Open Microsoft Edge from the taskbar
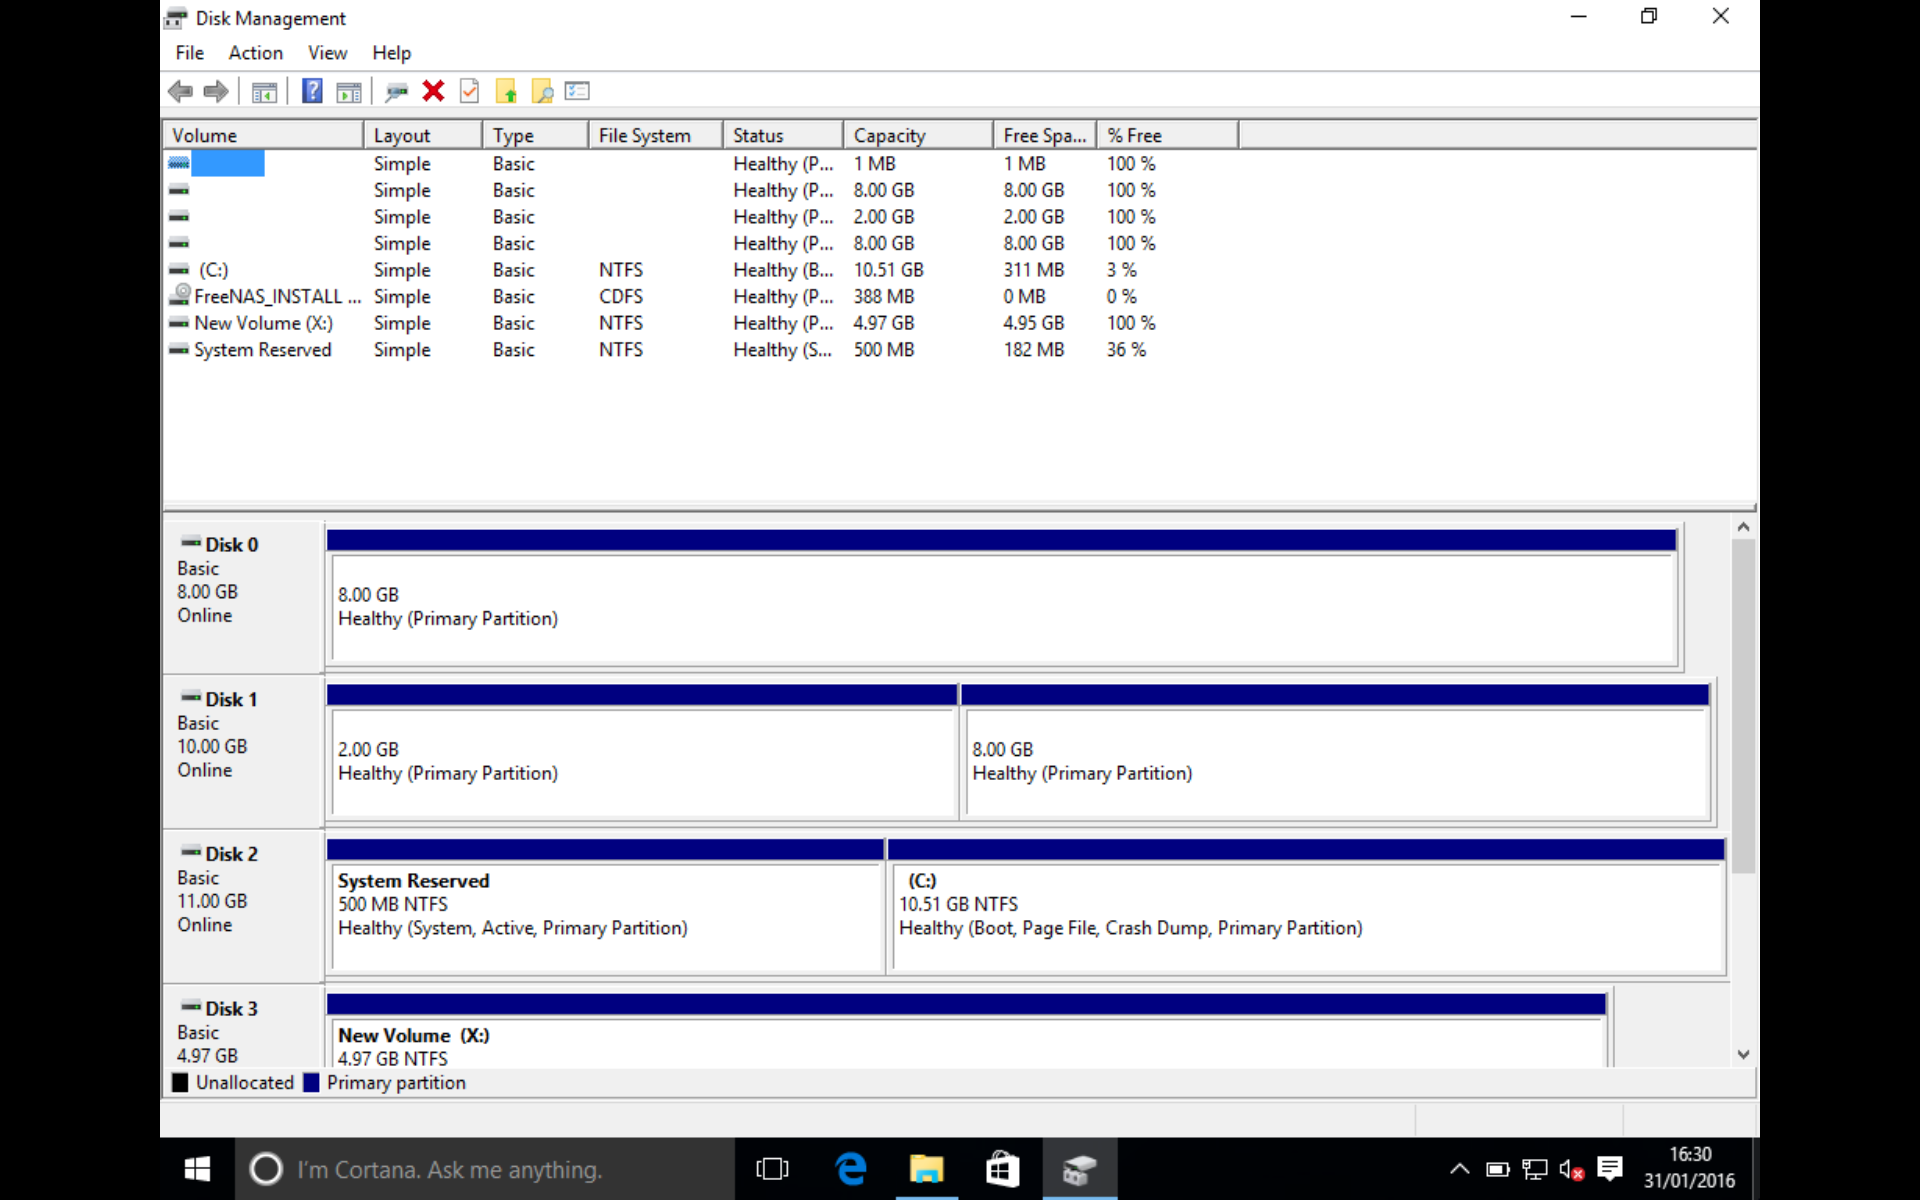Image resolution: width=1920 pixels, height=1200 pixels. [851, 1168]
